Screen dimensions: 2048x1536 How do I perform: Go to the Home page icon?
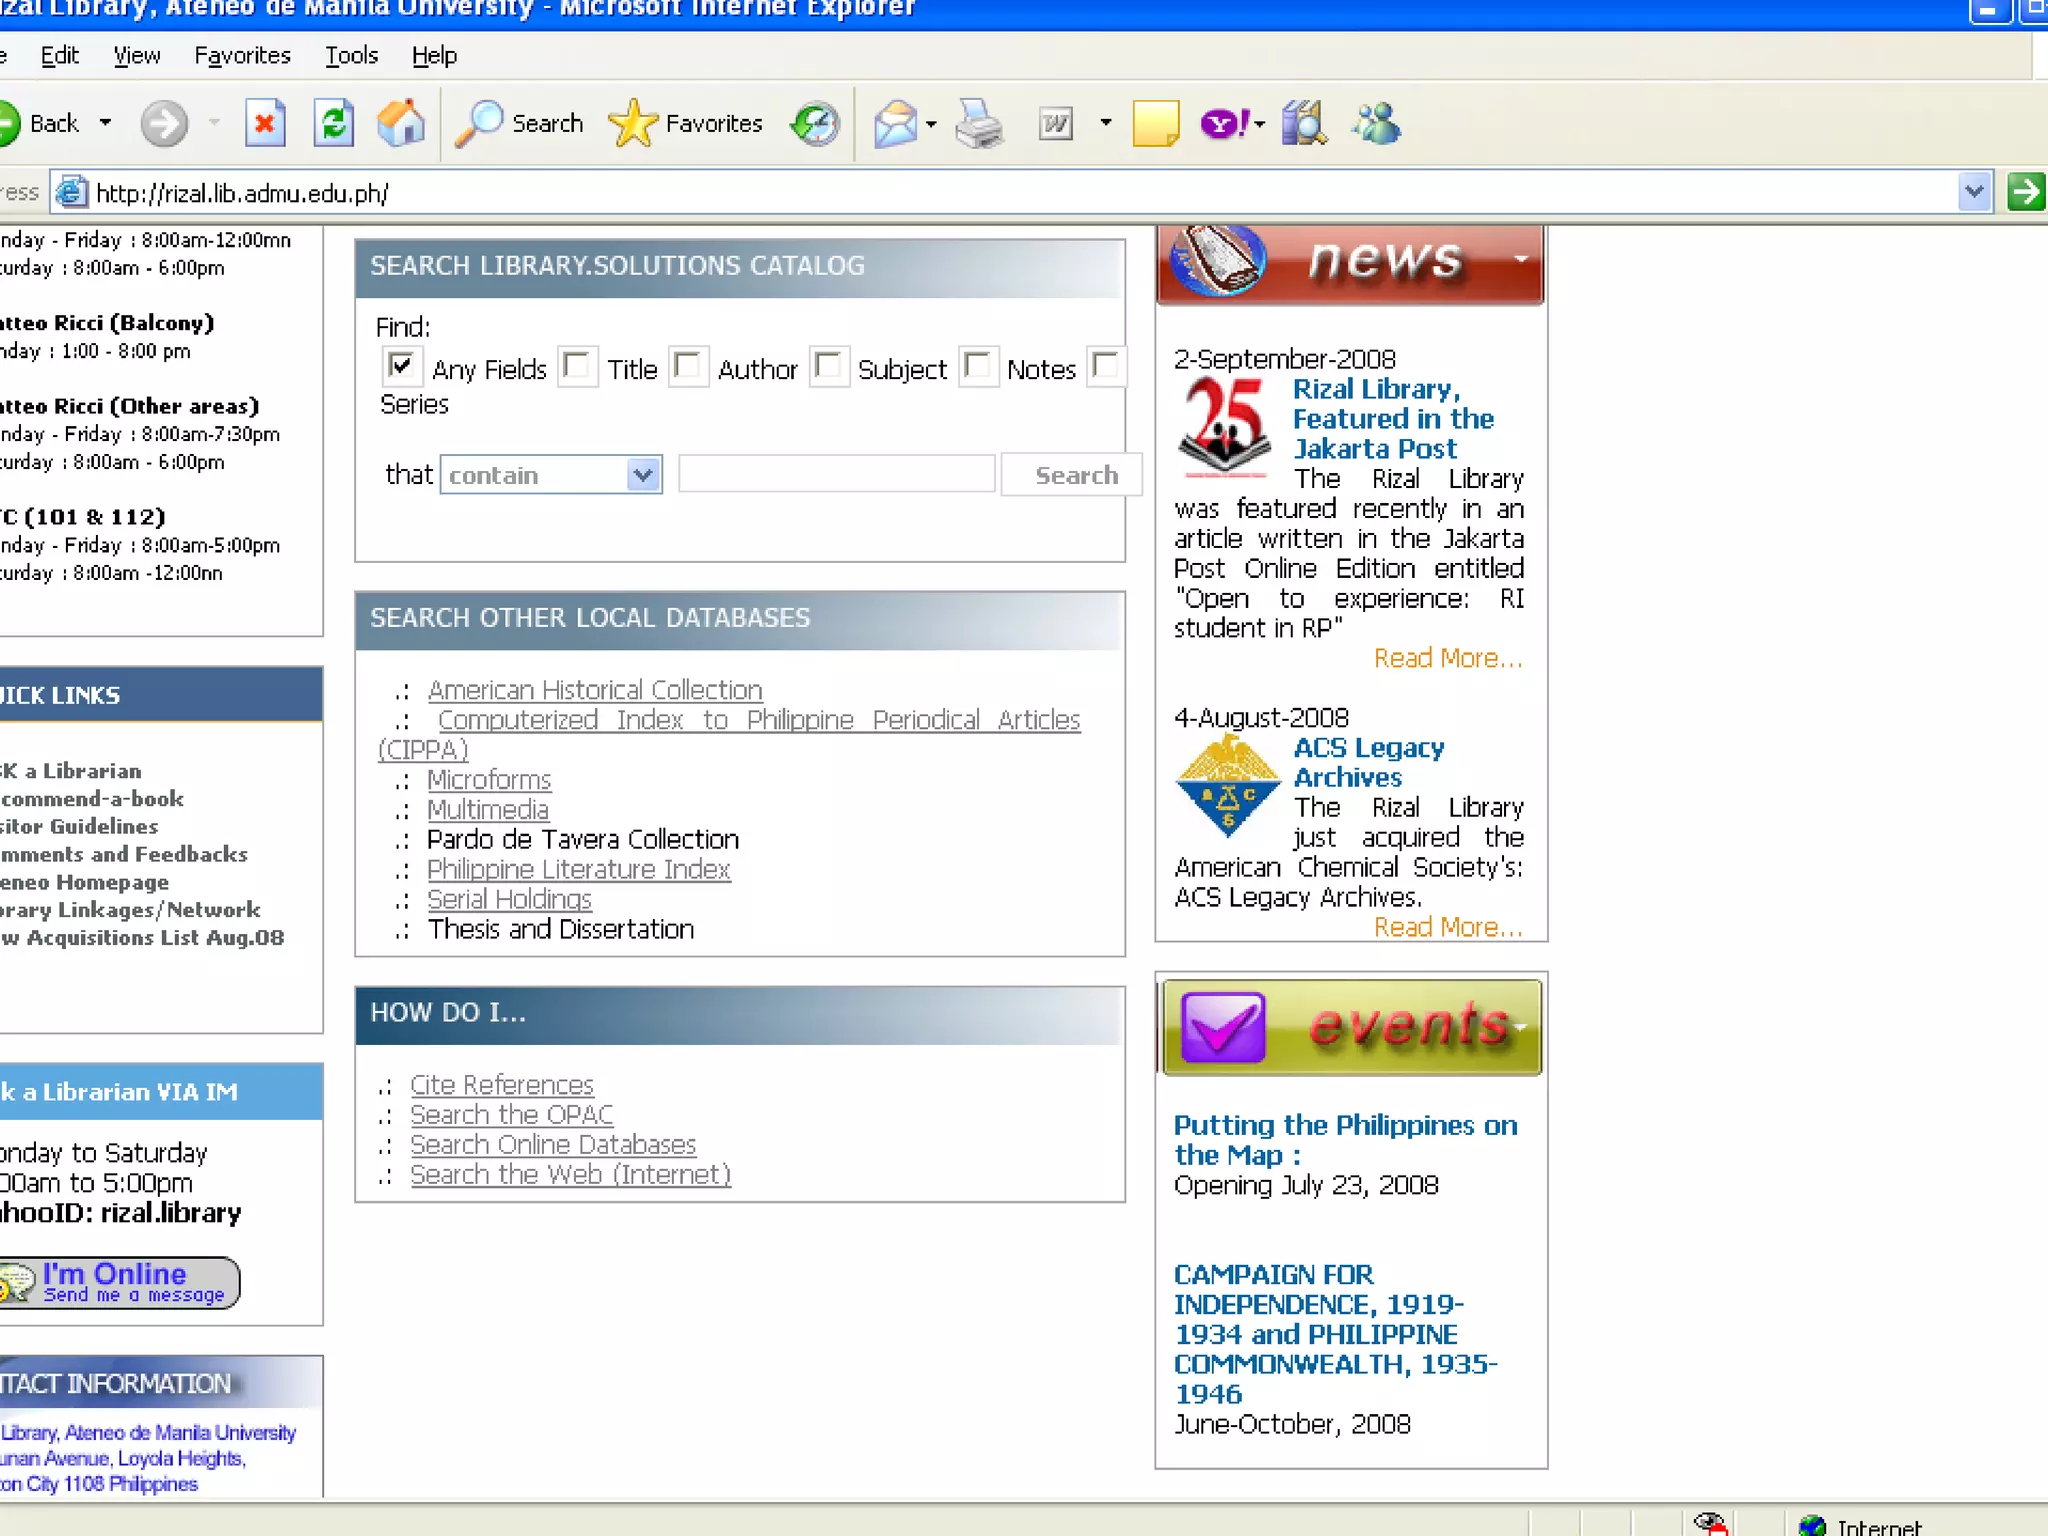pos(401,124)
